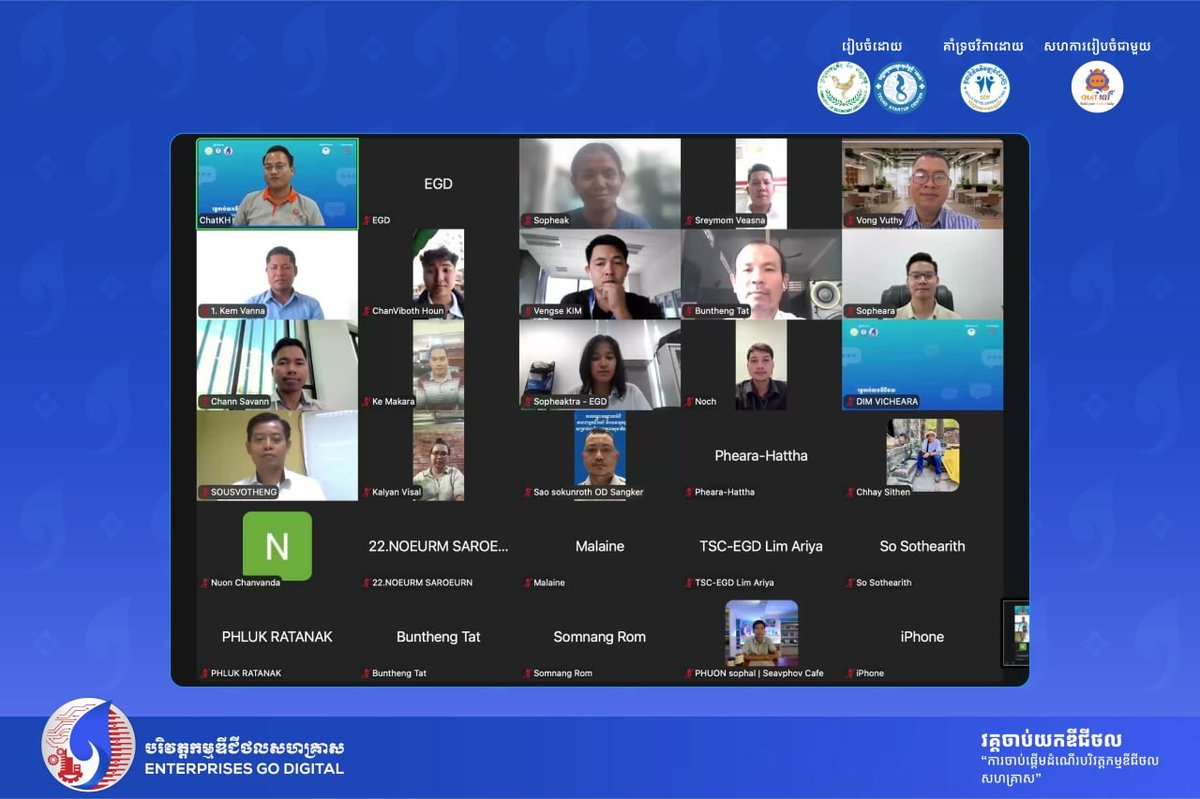Click the muted mic icon beside Noch
The image size is (1200, 799).
[x=688, y=402]
